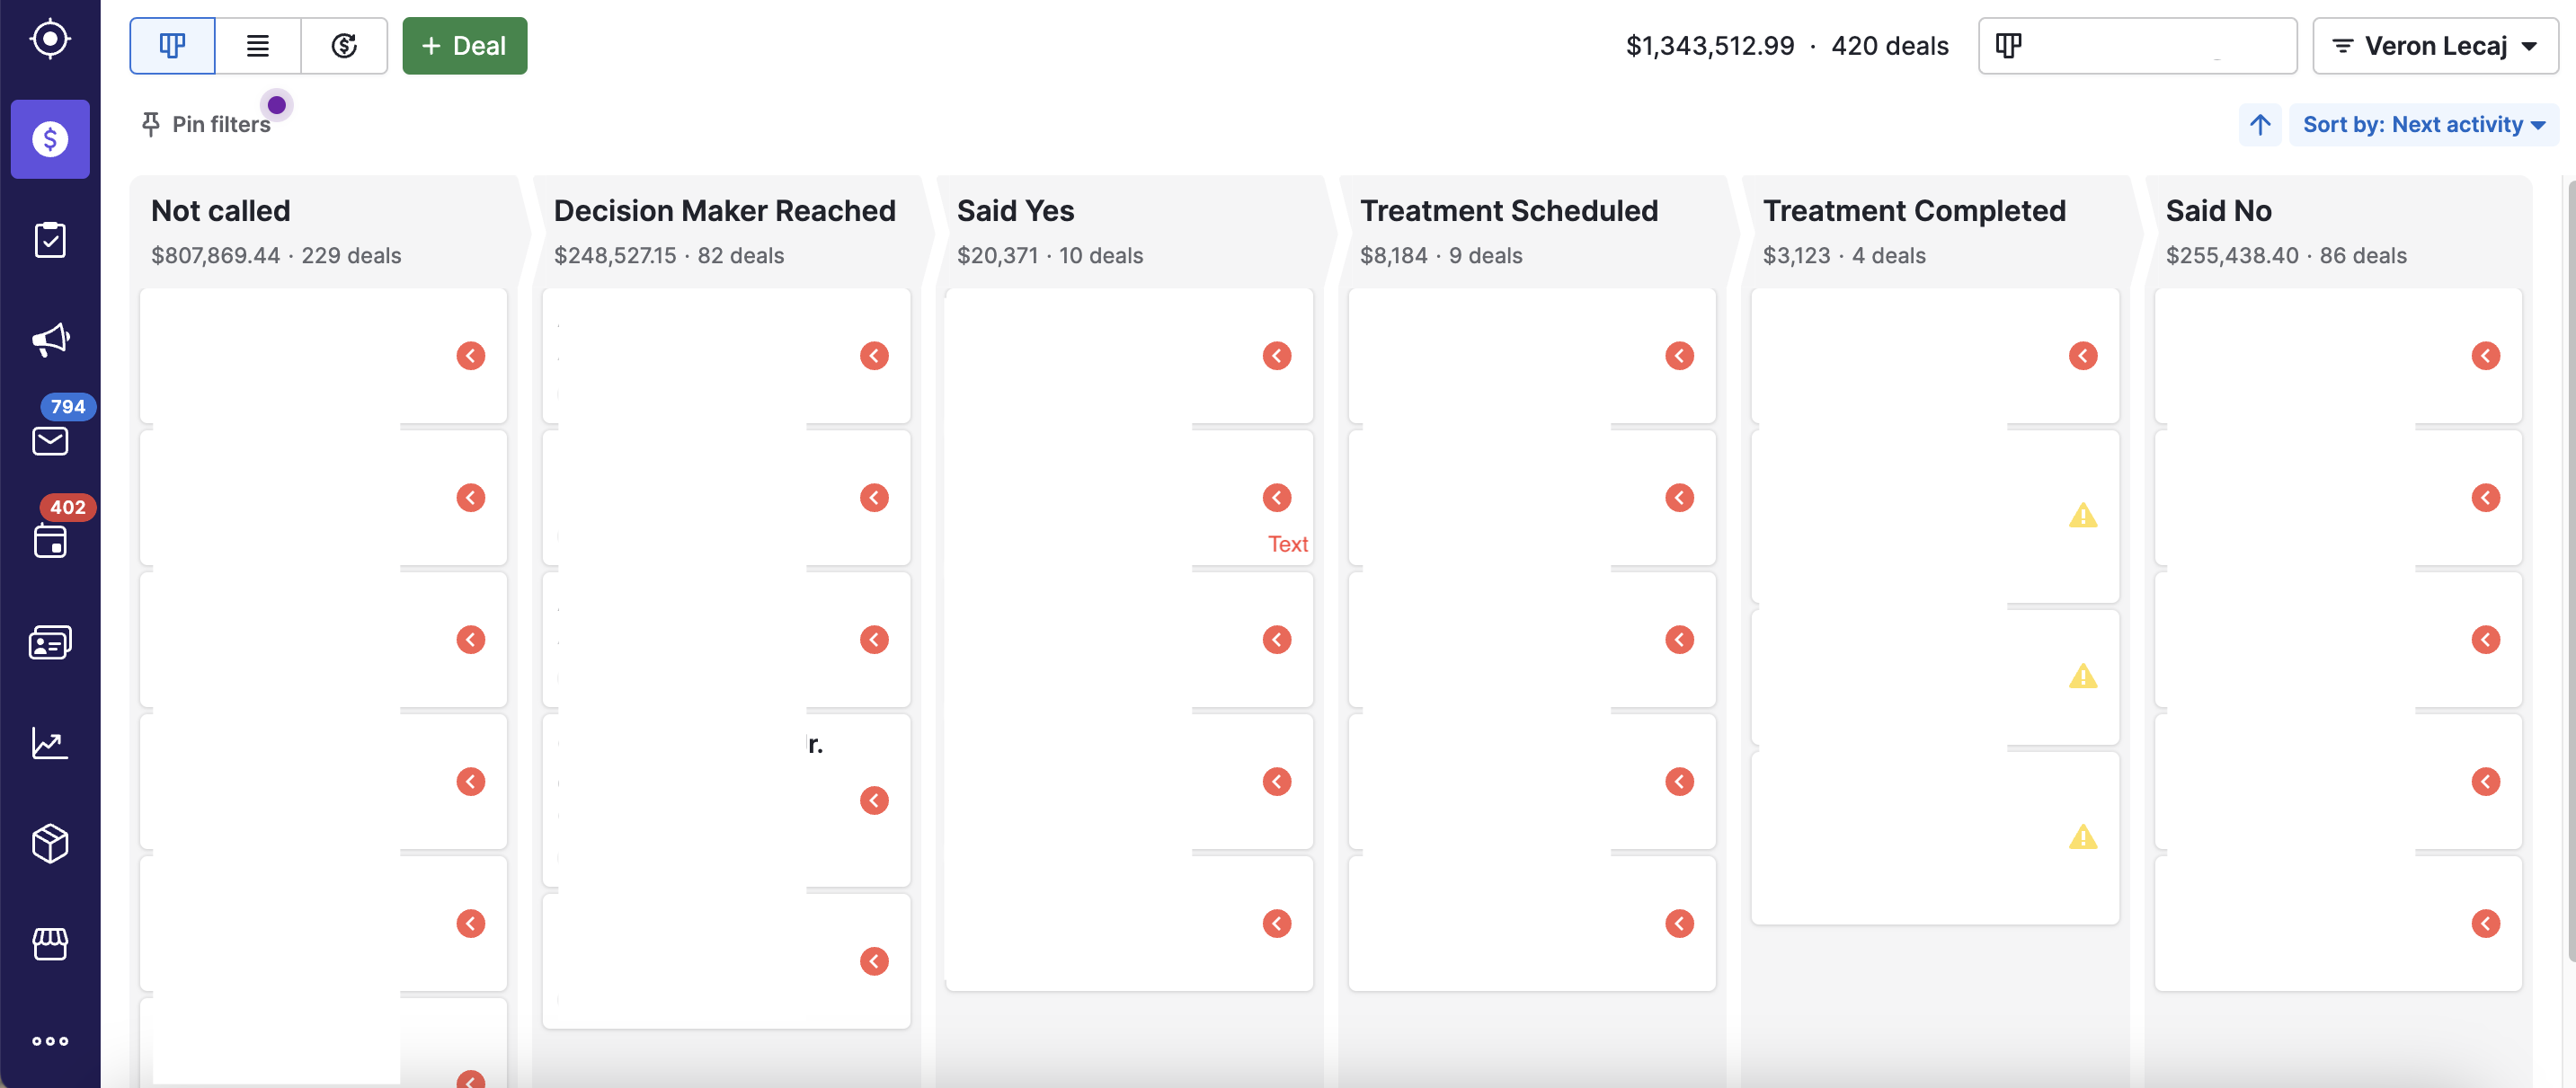Open the Deals section in sidebar
Viewport: 2576px width, 1088px height.
tap(50, 139)
